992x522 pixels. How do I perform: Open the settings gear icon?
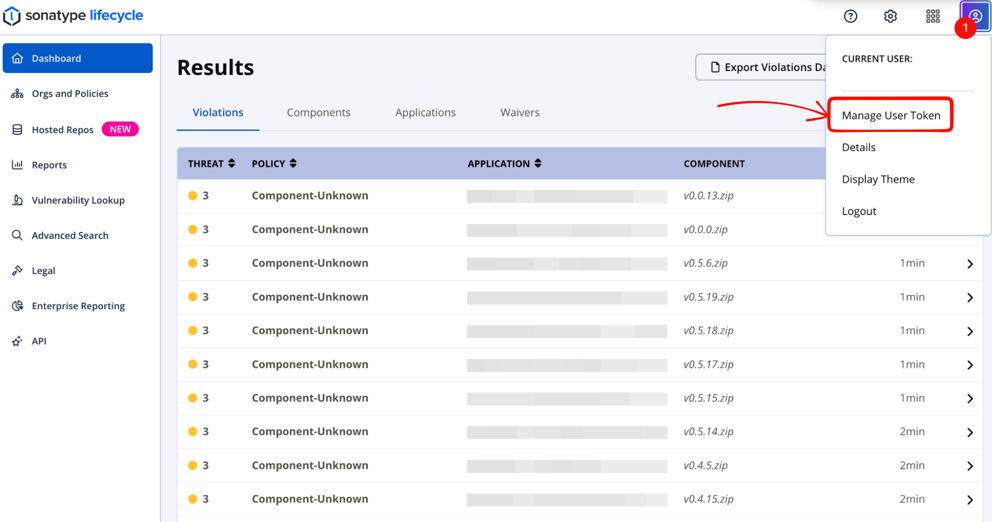(890, 16)
